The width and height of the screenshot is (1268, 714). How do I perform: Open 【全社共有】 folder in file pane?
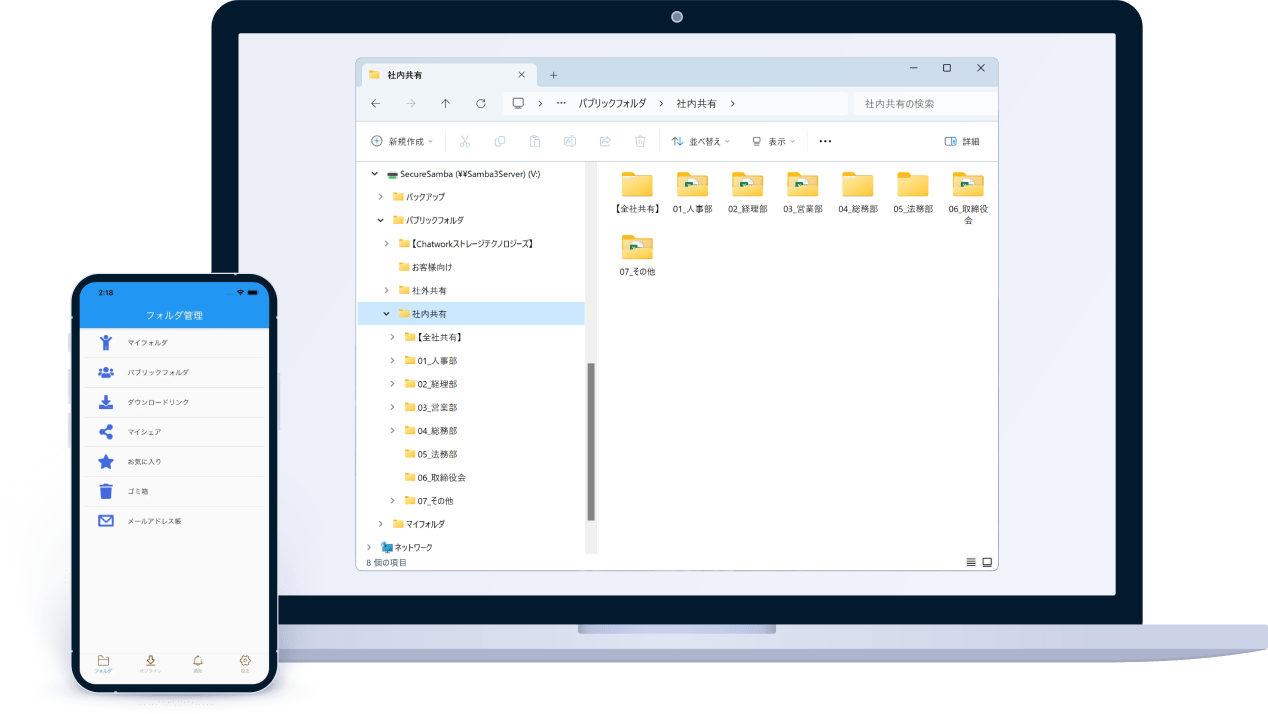coord(637,193)
